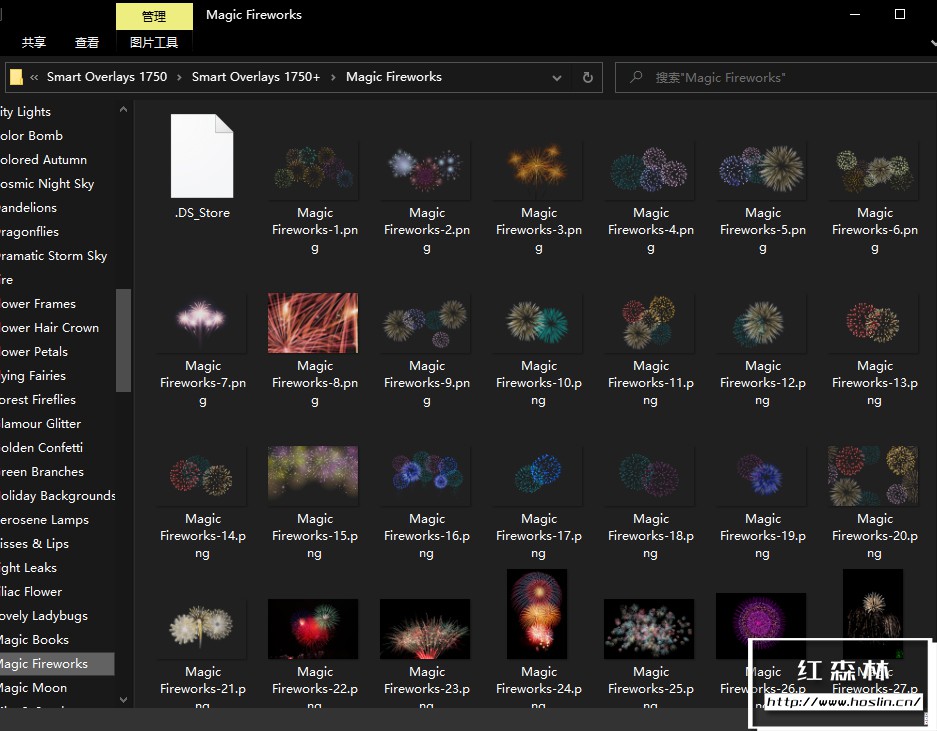This screenshot has width=937, height=731.
Task: Select Magic Fireworks-11.png thumbnail
Action: tap(650, 323)
